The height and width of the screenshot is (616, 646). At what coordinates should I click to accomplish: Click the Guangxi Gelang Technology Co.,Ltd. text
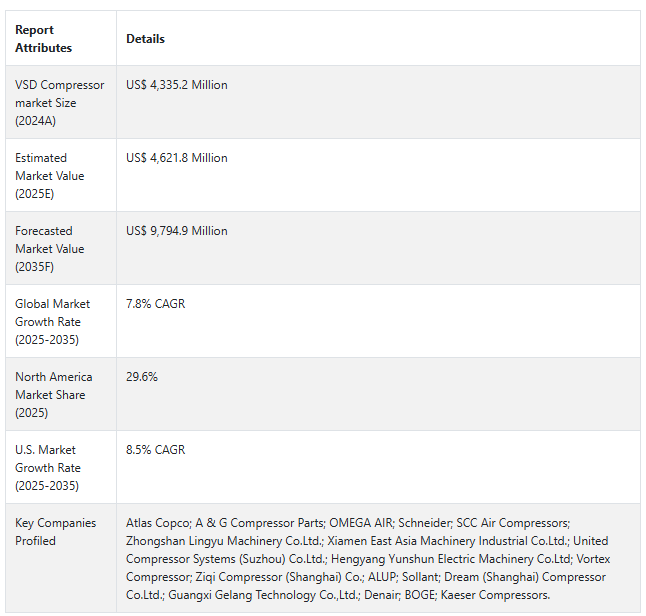(264, 595)
